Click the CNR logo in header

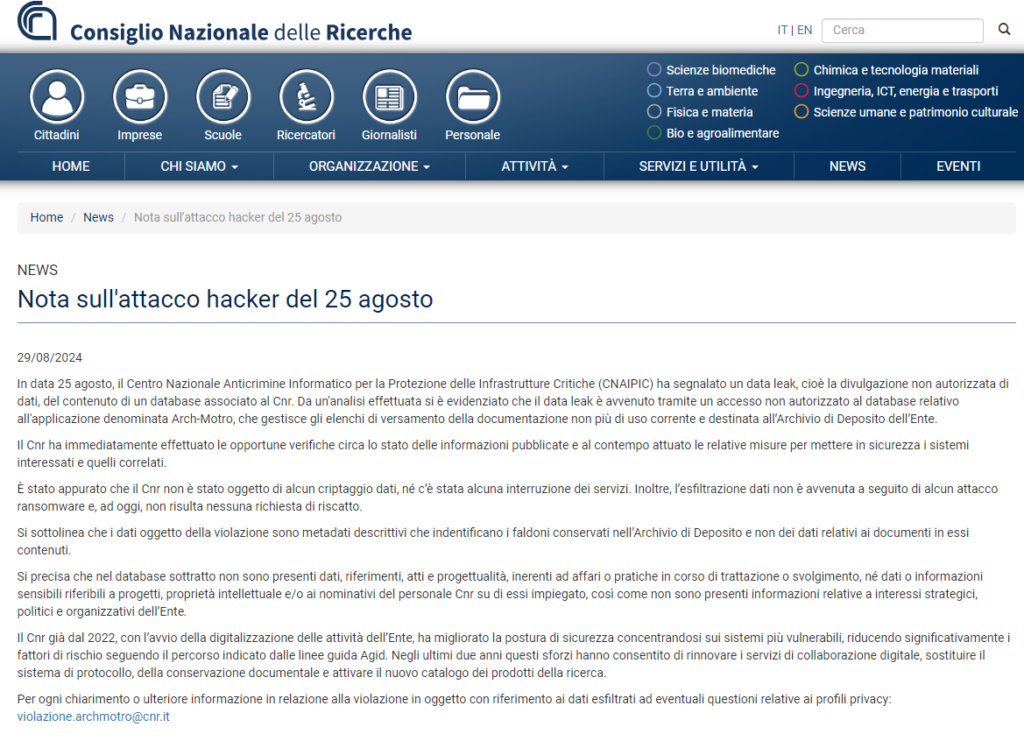[x=38, y=23]
